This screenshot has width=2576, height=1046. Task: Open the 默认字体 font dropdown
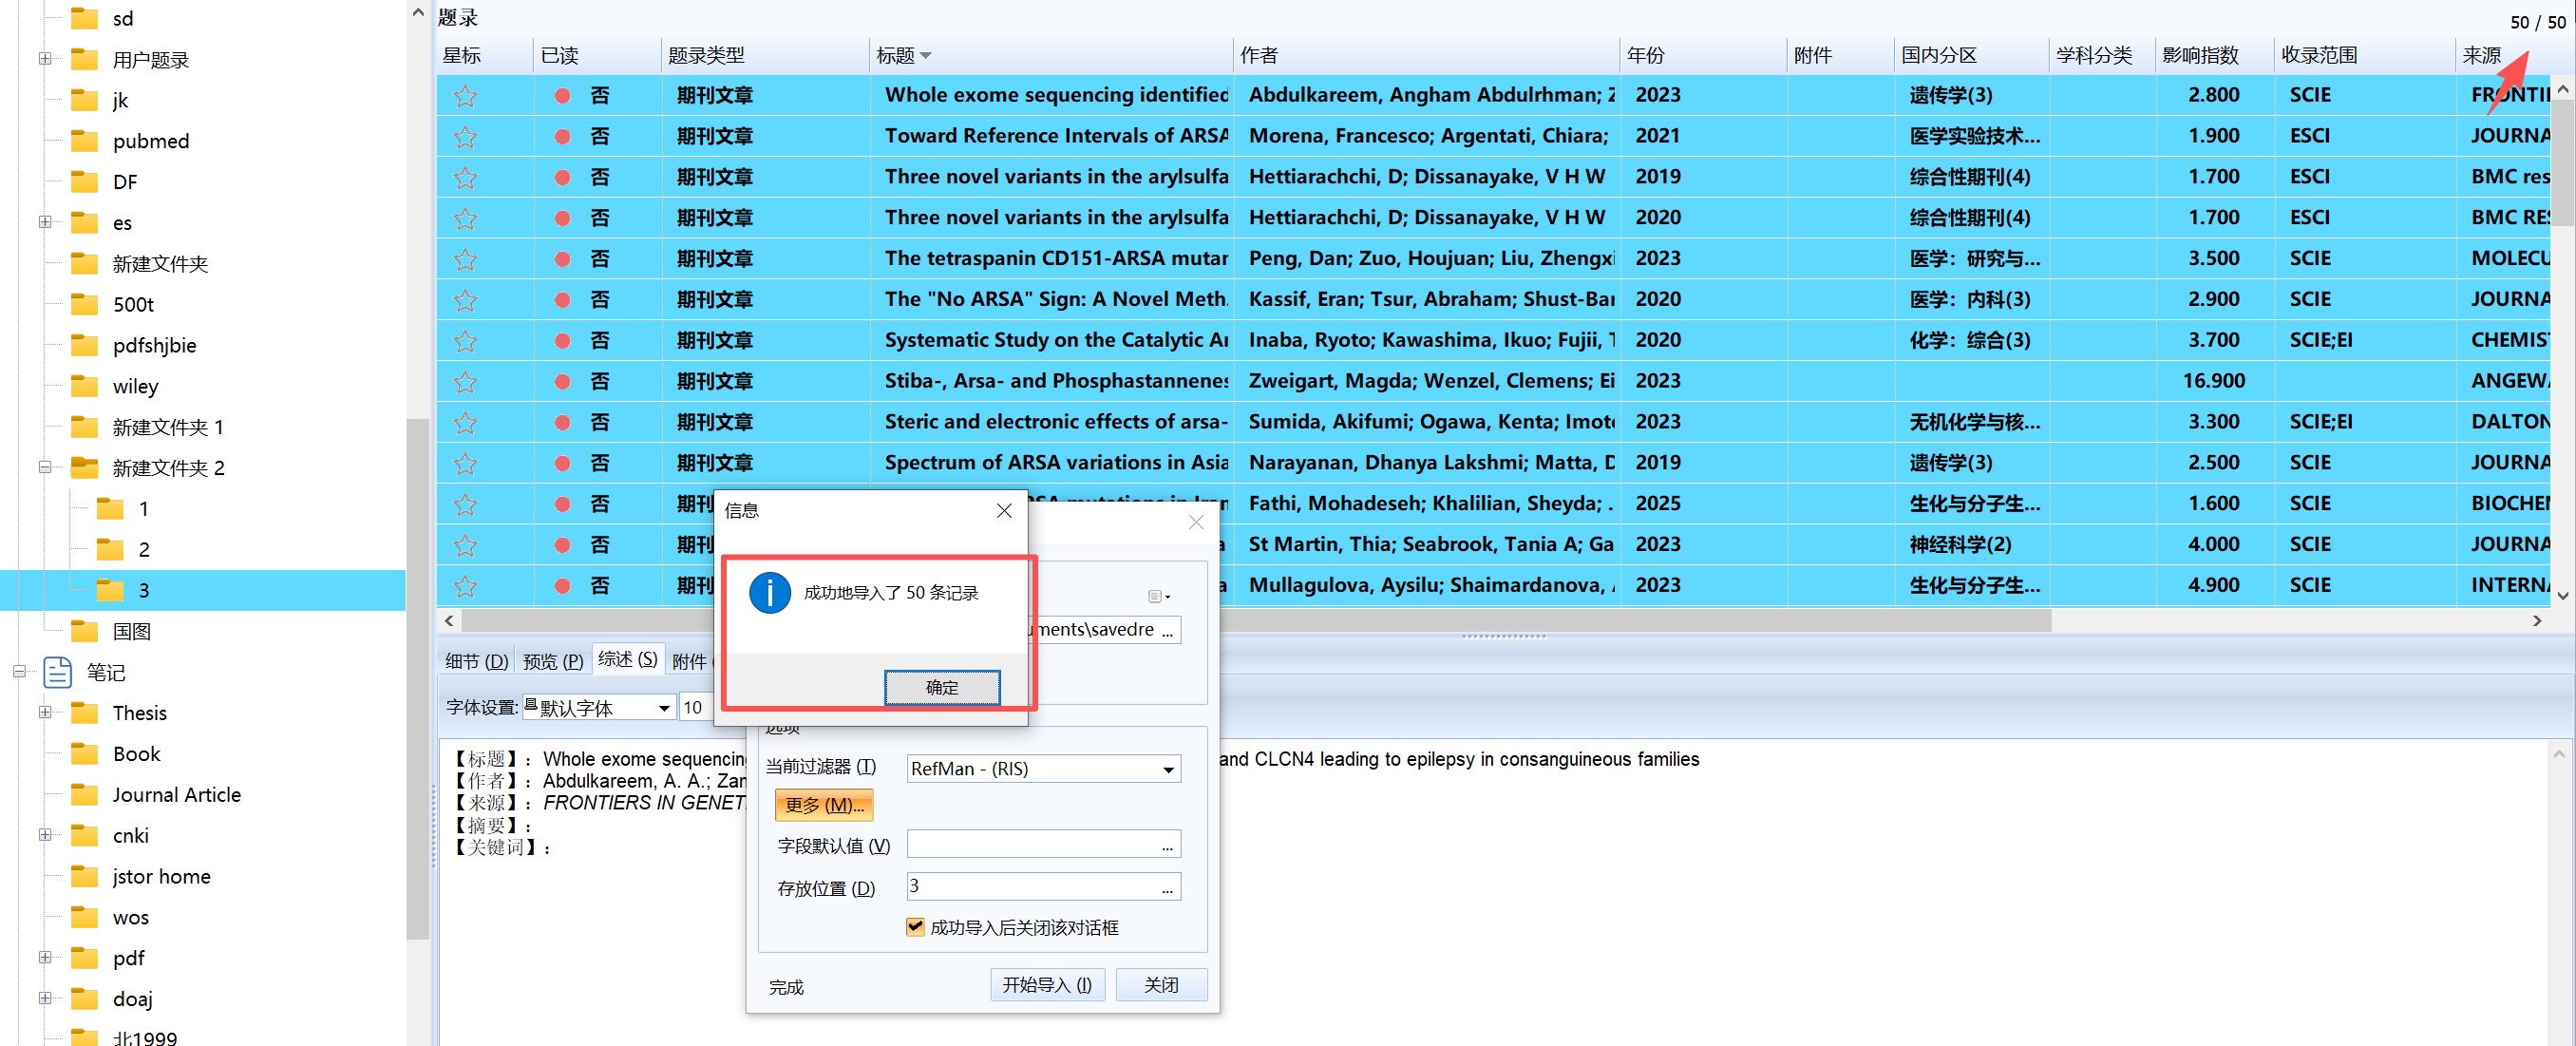663,707
